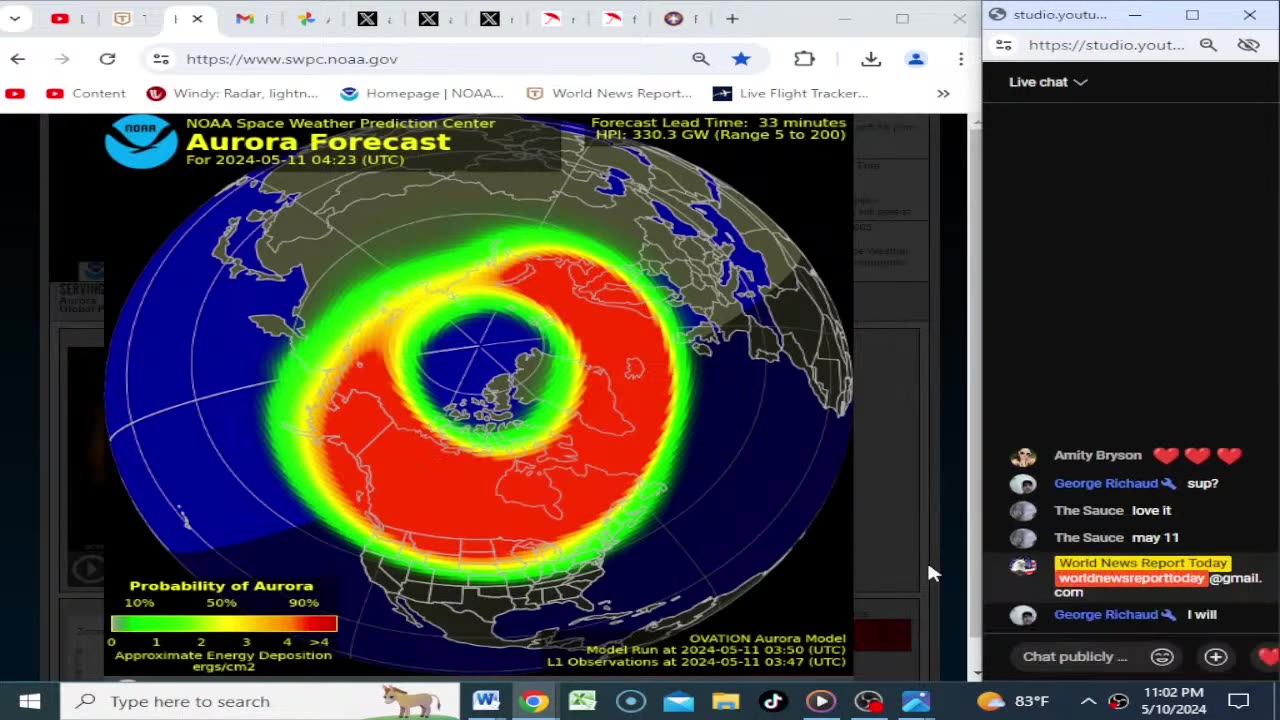The height and width of the screenshot is (720, 1280).
Task: Toggle the bookmark star for this page
Action: (x=741, y=59)
